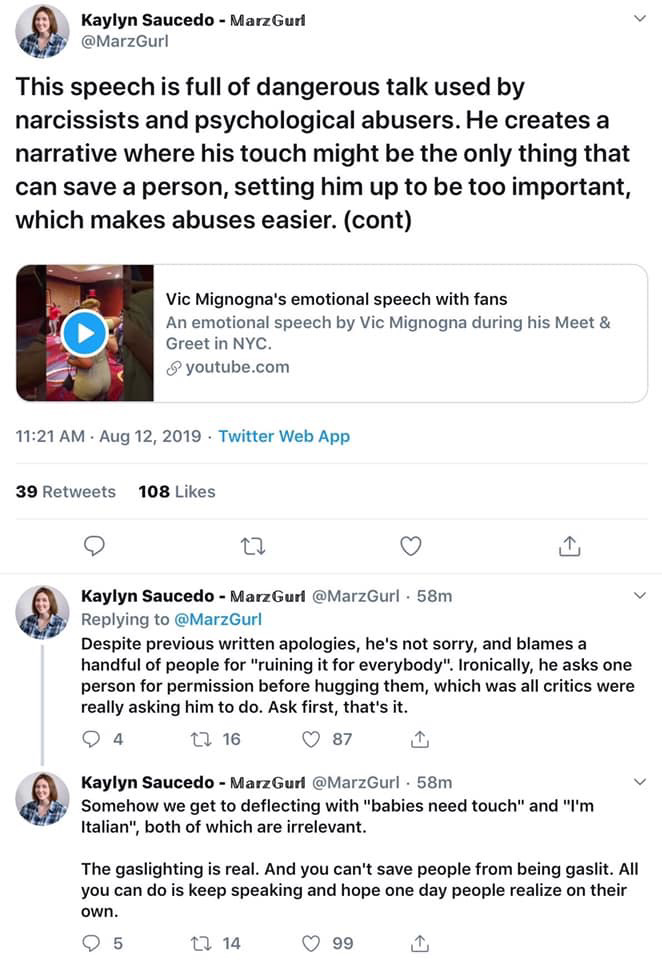
Task: Reply to the 'not sorry' reply tweet
Action: (92, 740)
